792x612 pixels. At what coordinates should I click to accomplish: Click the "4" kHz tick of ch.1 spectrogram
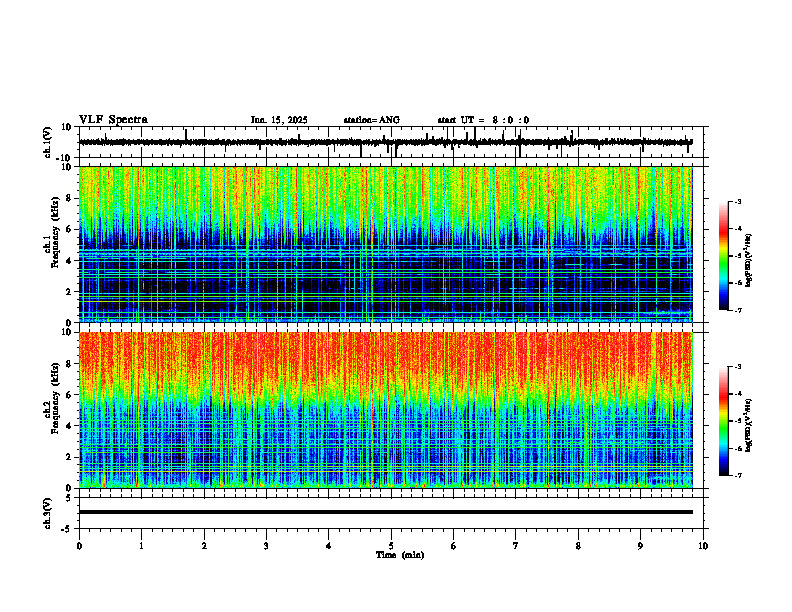pyautogui.click(x=70, y=261)
